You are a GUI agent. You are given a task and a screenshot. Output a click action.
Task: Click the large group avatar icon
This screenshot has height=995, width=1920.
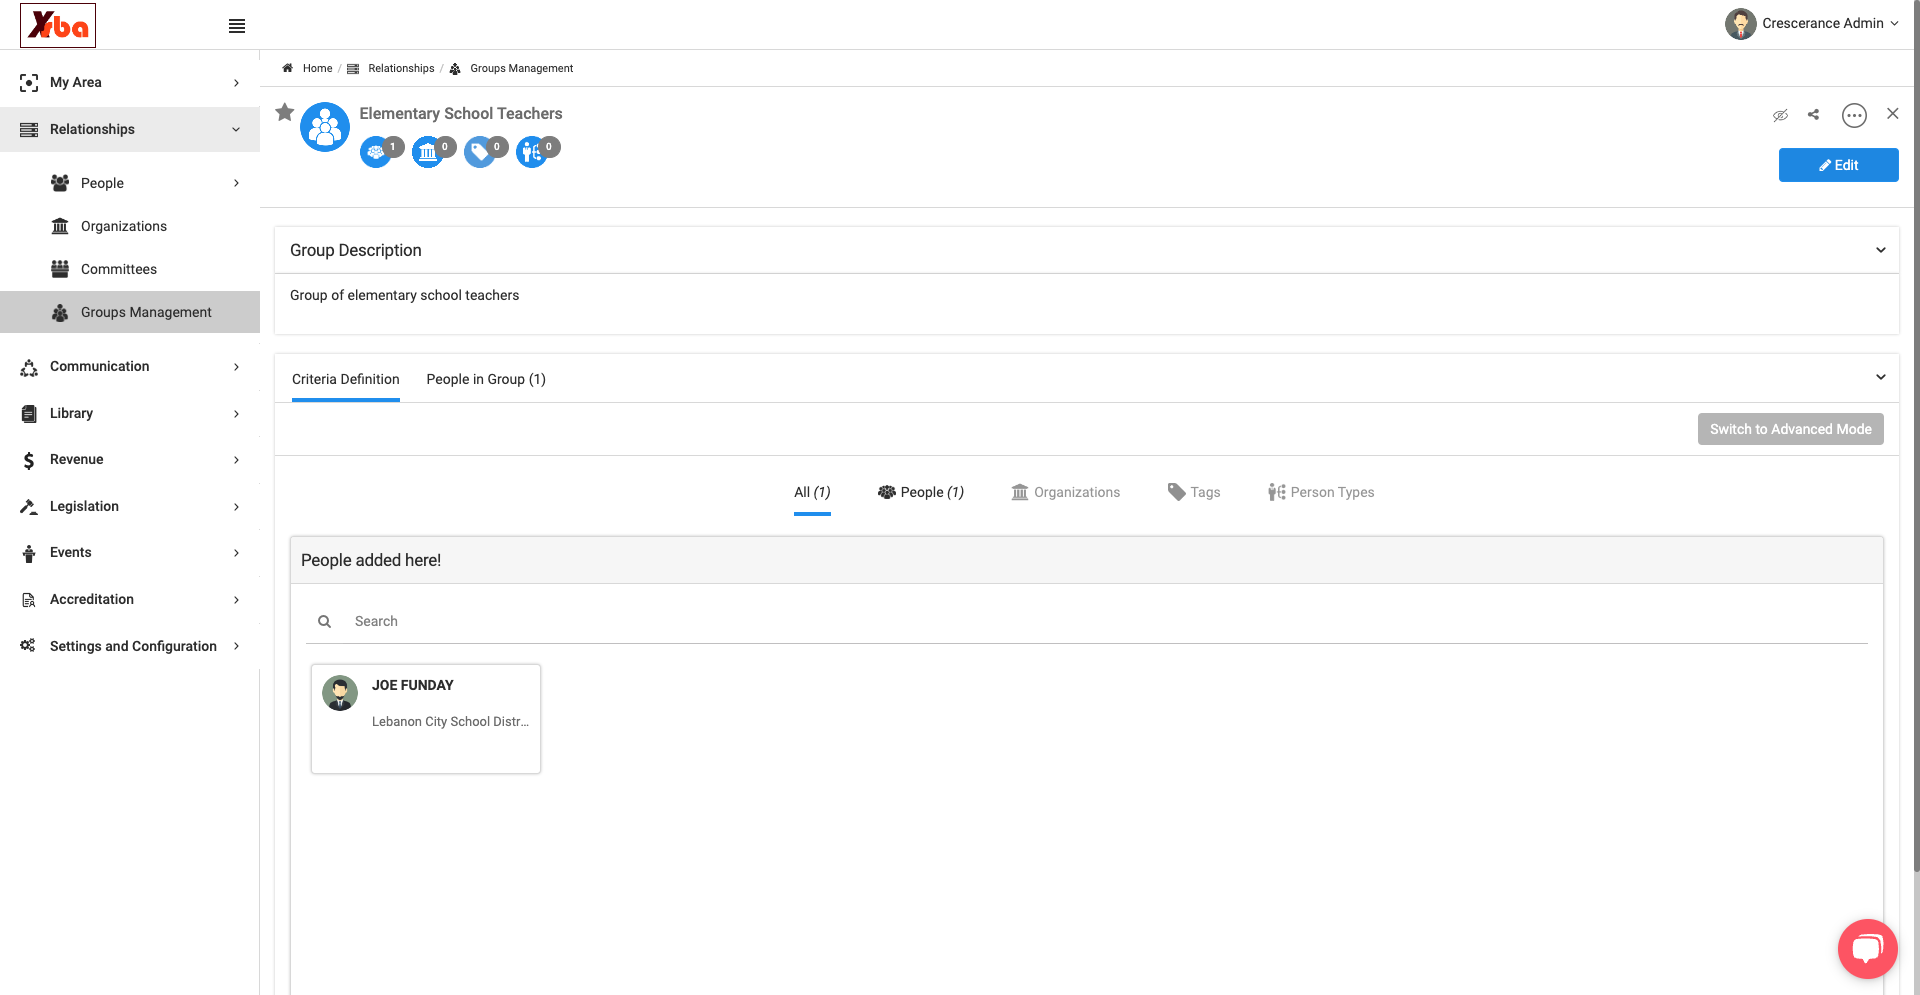pos(325,127)
